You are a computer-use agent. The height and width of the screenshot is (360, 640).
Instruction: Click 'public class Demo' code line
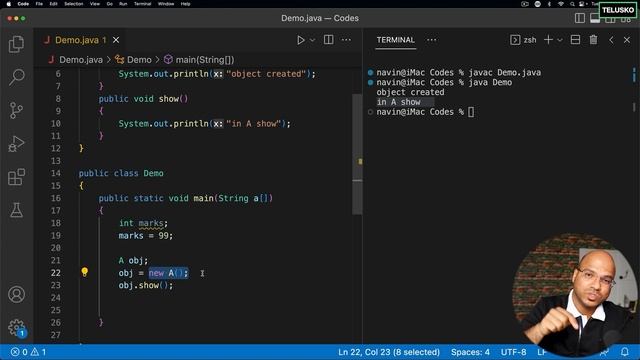click(121, 173)
